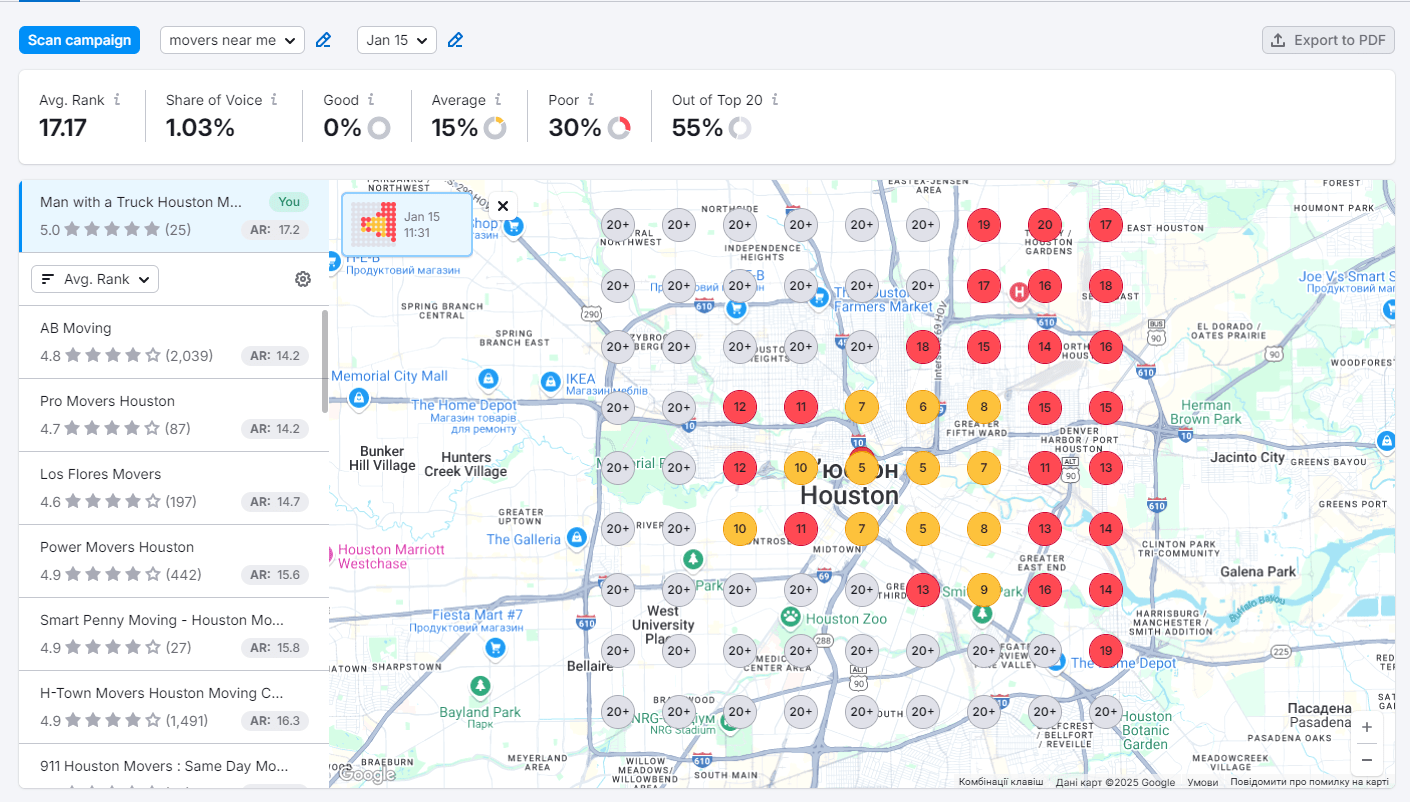1410x802 pixels.
Task: Select the Out of Top 20 55% donut
Action: pos(740,128)
